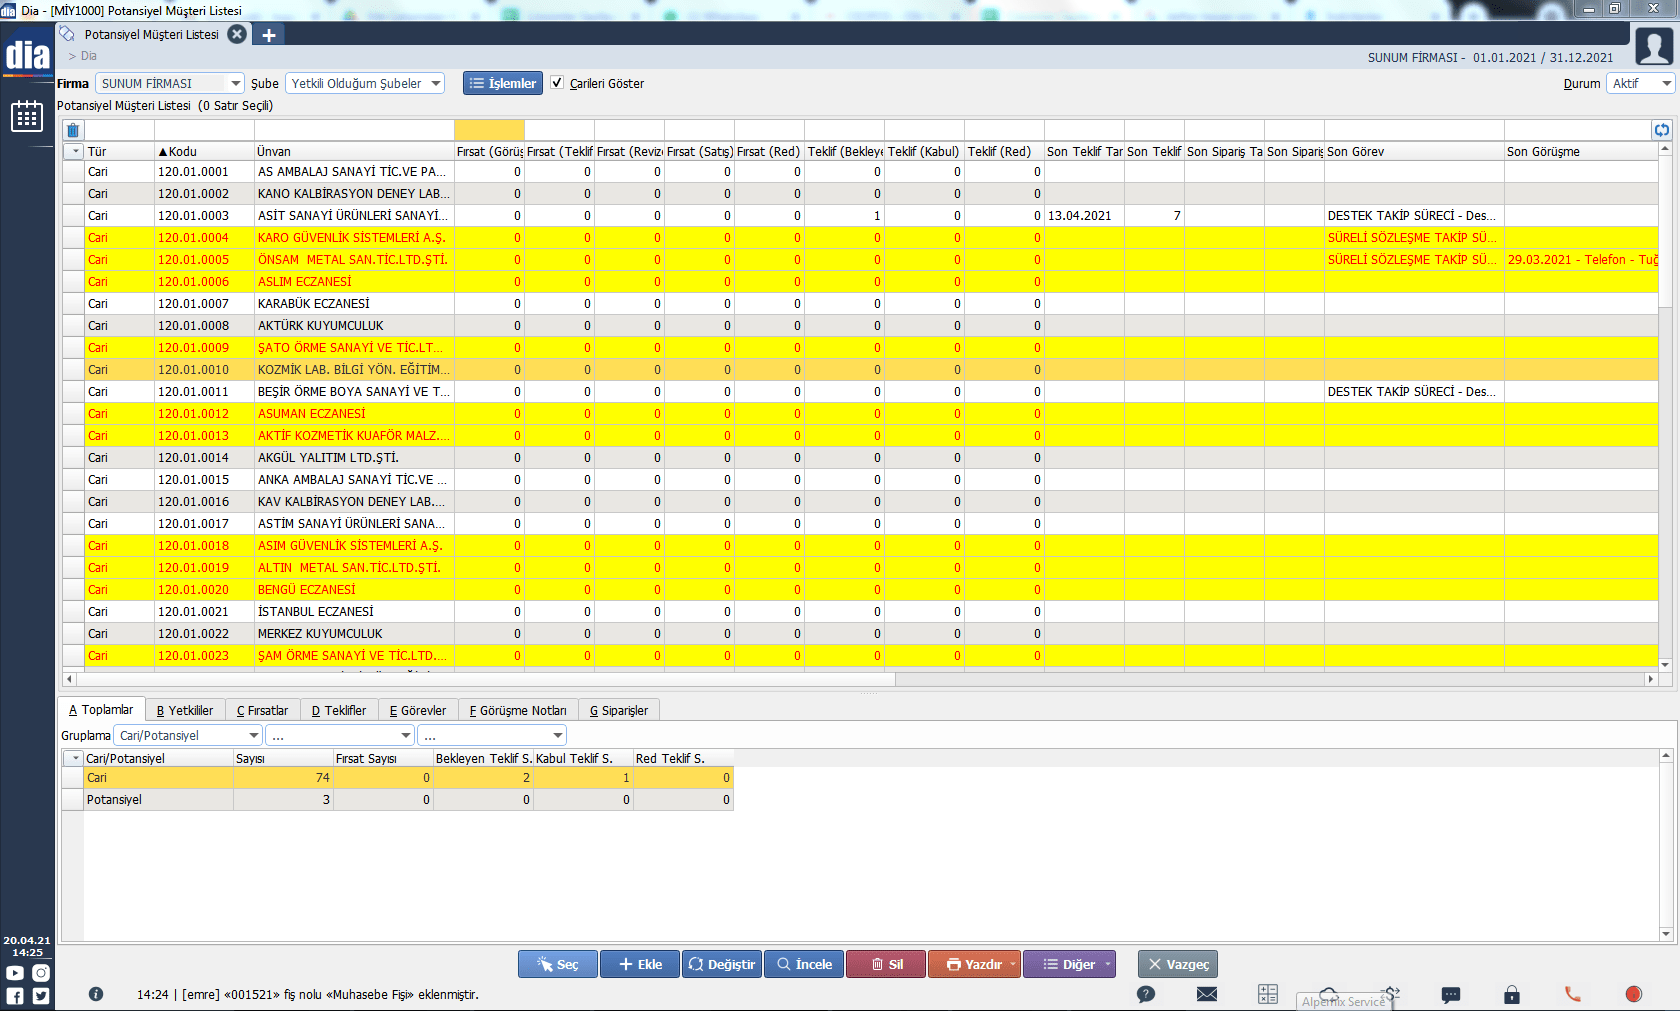Select the Potansiyel row in totals table
The image size is (1680, 1011).
pos(398,800)
